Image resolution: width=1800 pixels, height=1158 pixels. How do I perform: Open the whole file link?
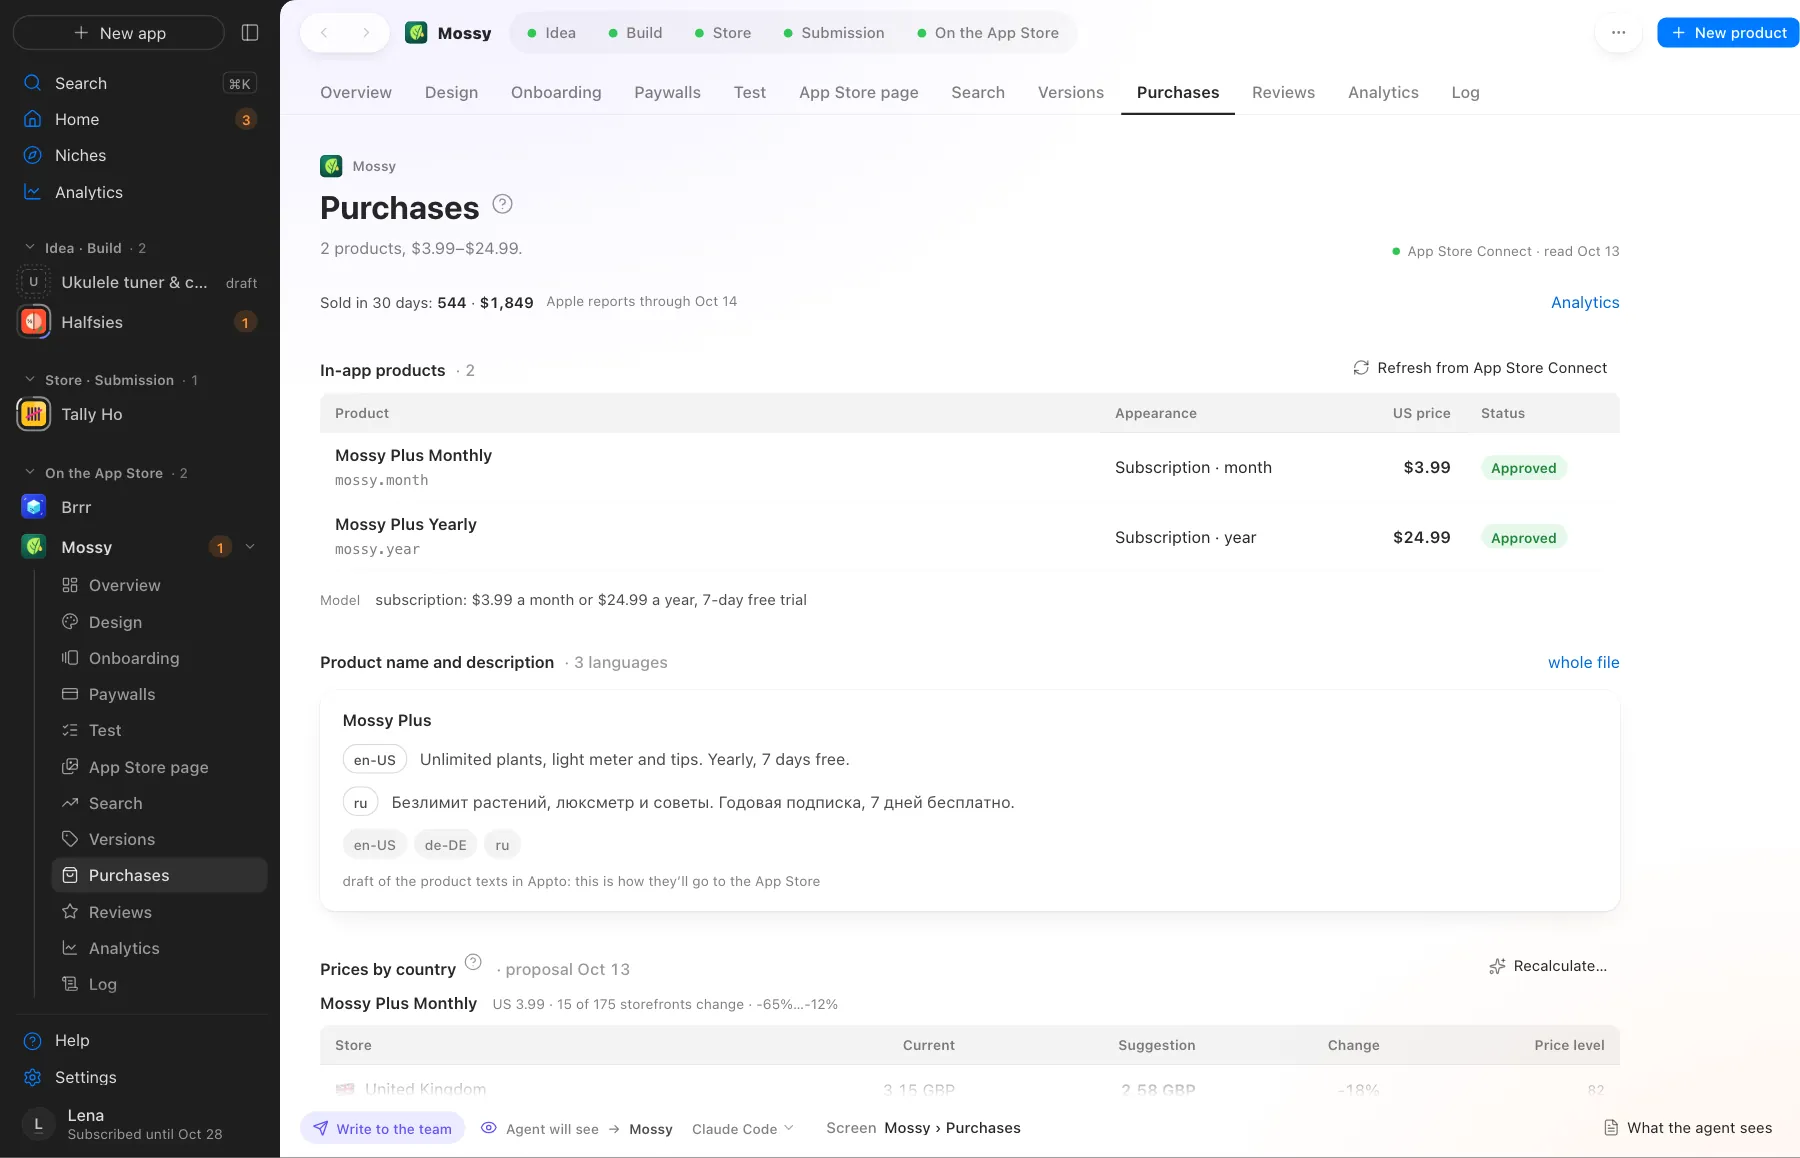pos(1583,662)
